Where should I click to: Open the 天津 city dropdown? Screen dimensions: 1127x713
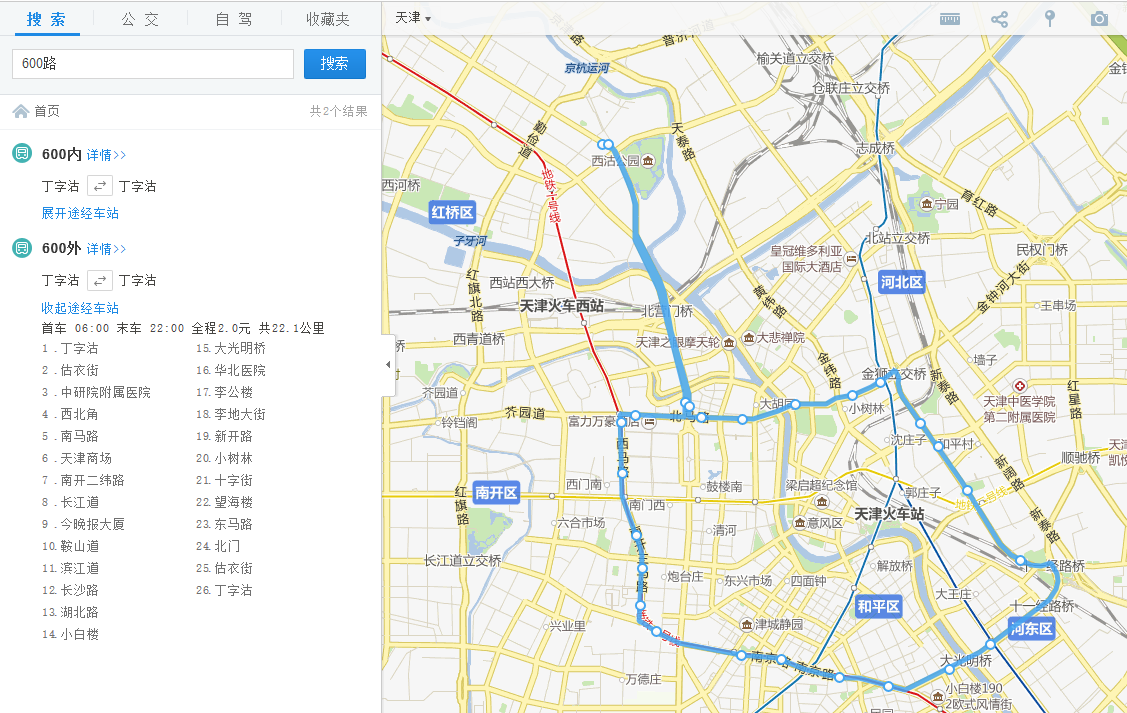tap(412, 18)
